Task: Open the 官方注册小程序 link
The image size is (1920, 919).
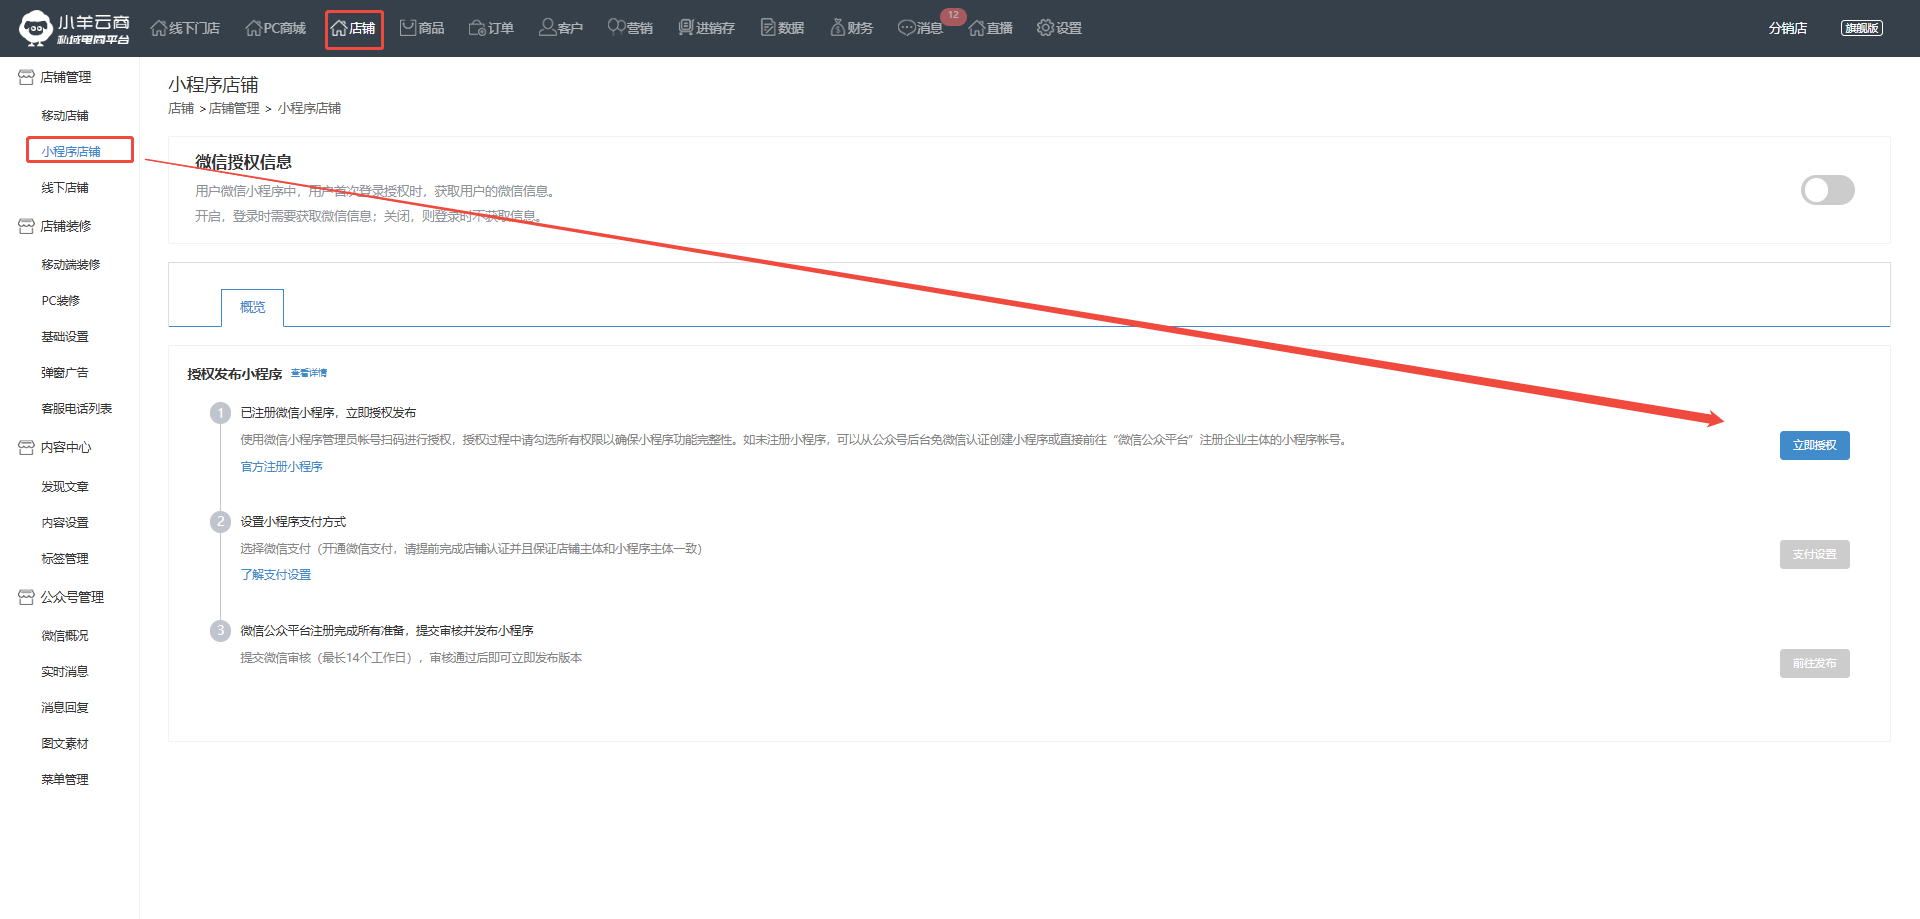Action: tap(281, 467)
